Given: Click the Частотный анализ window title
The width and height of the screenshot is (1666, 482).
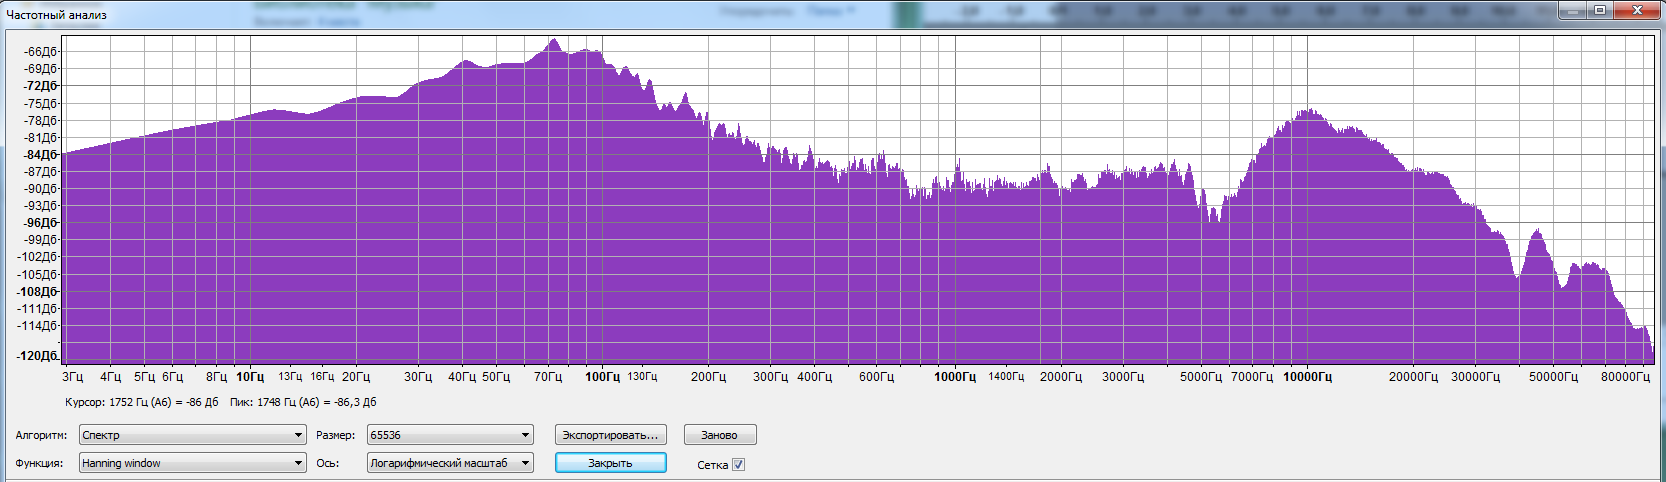Looking at the screenshot, I should (57, 15).
